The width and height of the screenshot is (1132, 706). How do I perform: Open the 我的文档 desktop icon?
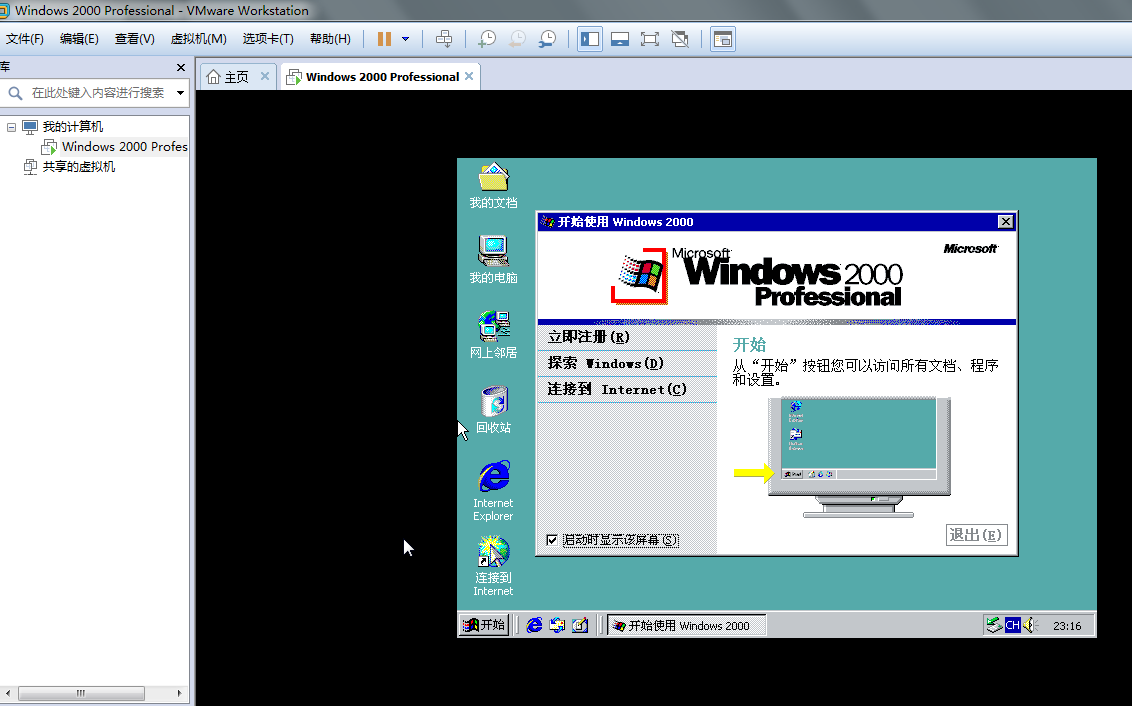click(493, 186)
